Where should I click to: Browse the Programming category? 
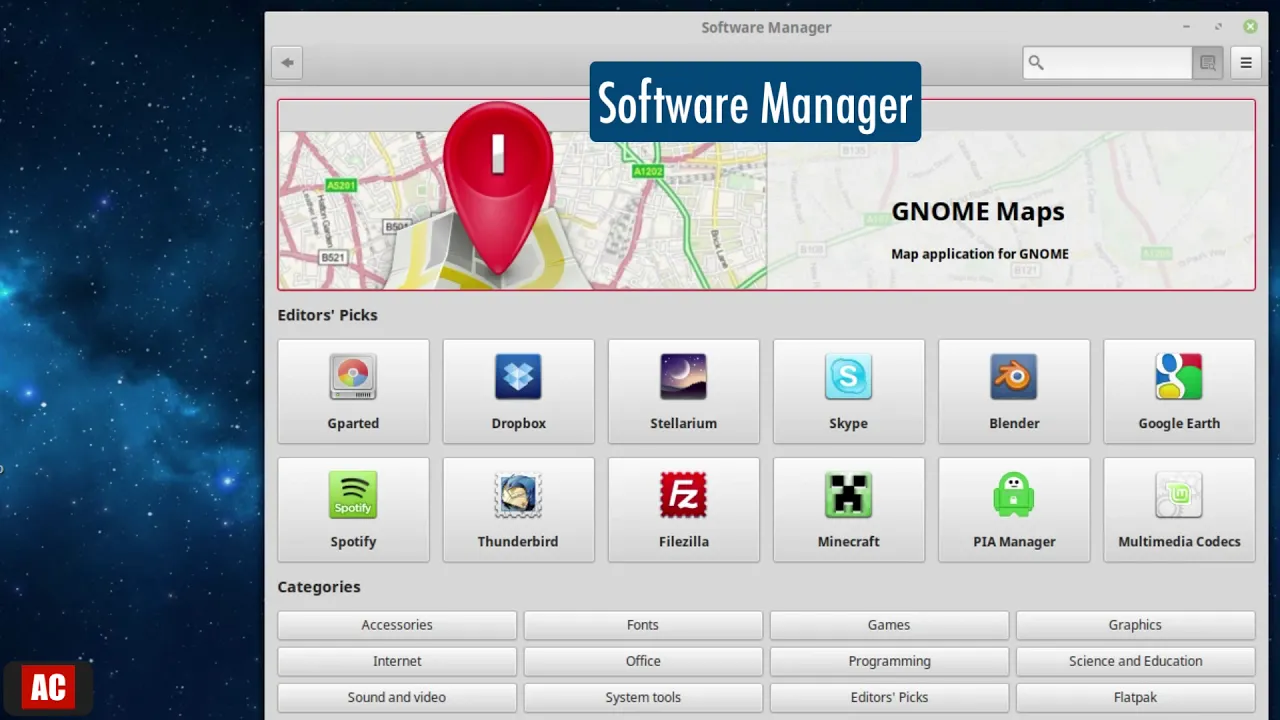pyautogui.click(x=889, y=661)
